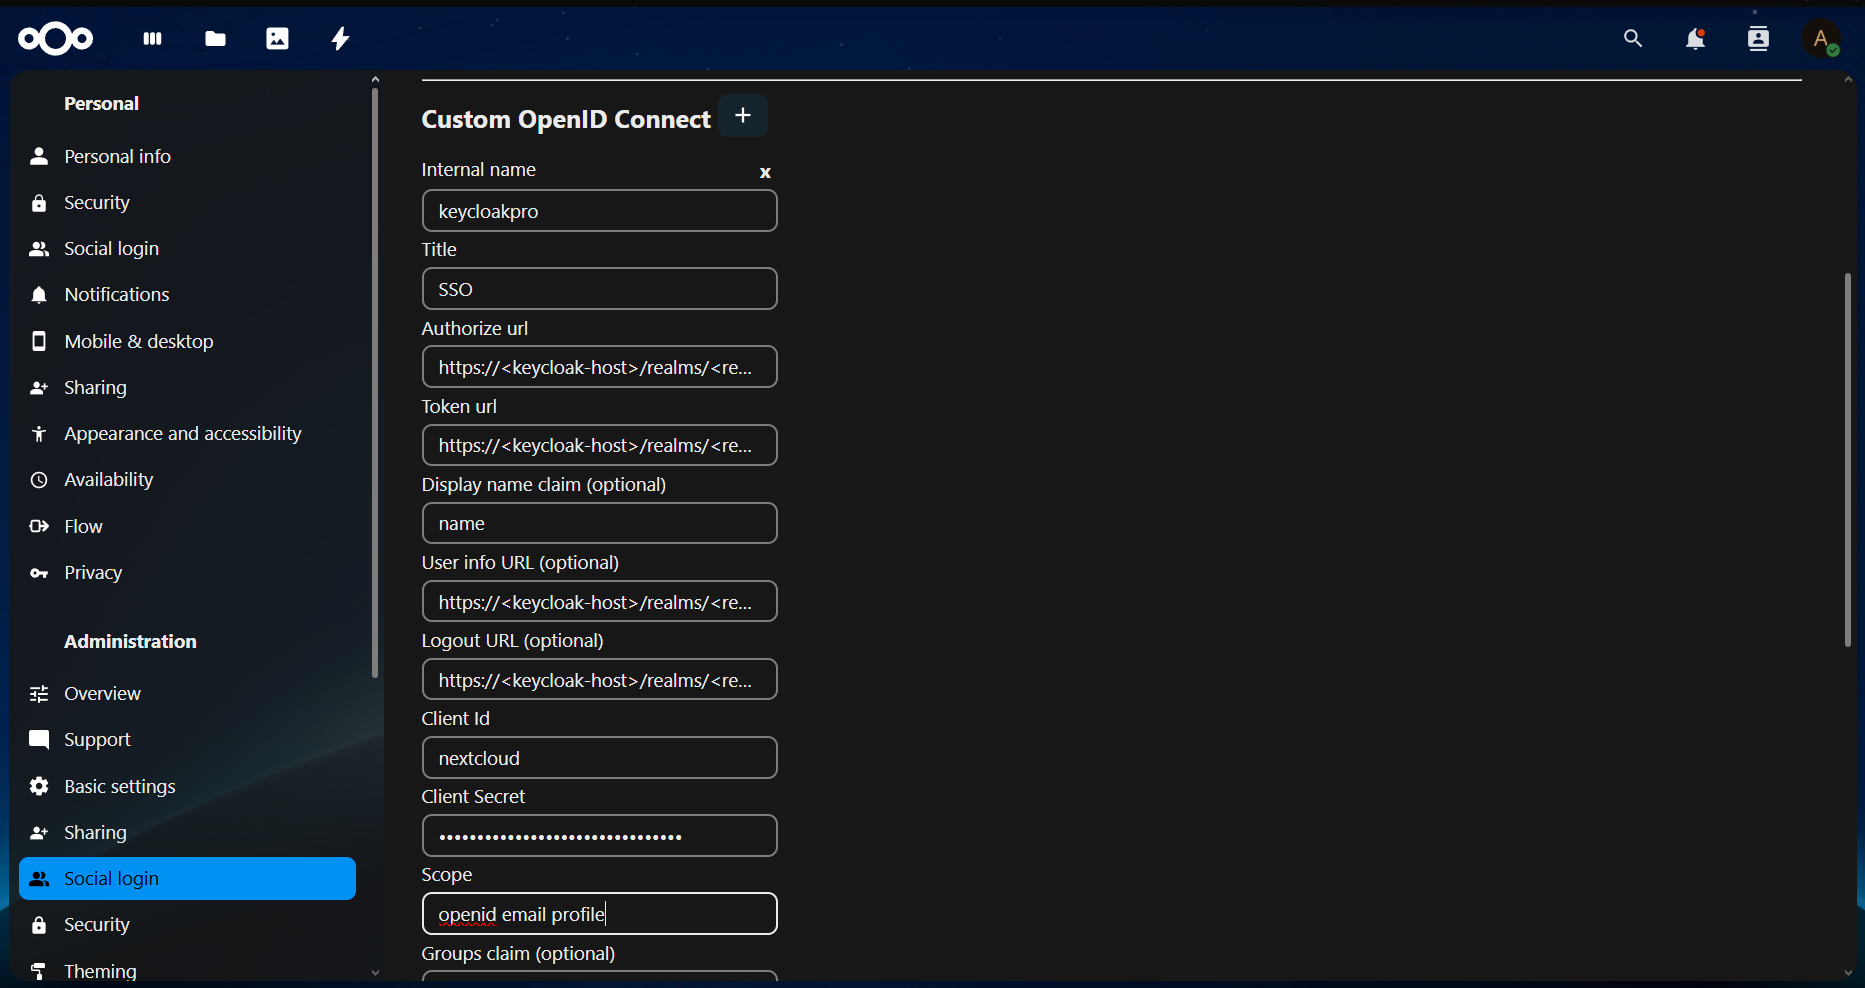Go to Support page
Image resolution: width=1865 pixels, height=988 pixels.
[x=188, y=741]
